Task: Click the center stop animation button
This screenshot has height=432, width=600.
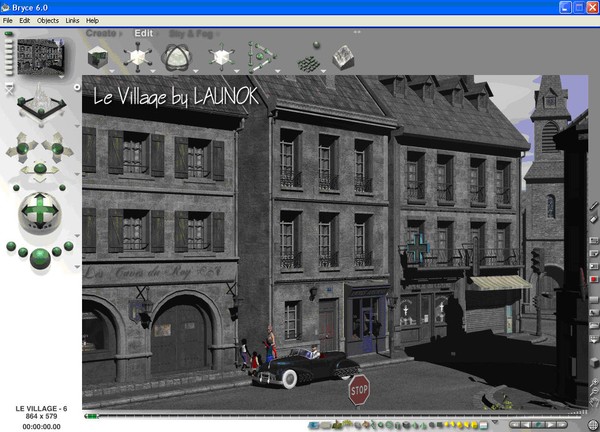Action: point(538,424)
